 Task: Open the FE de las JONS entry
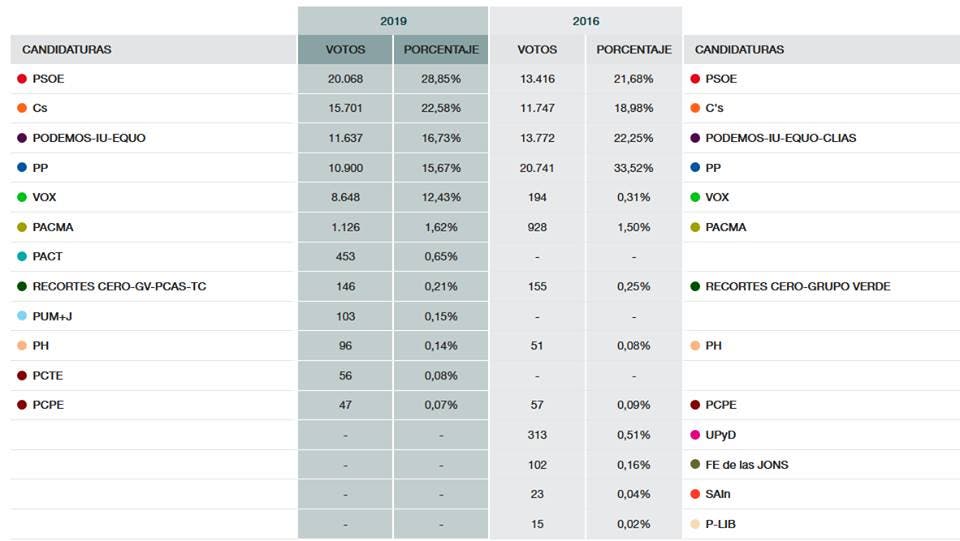(747, 465)
